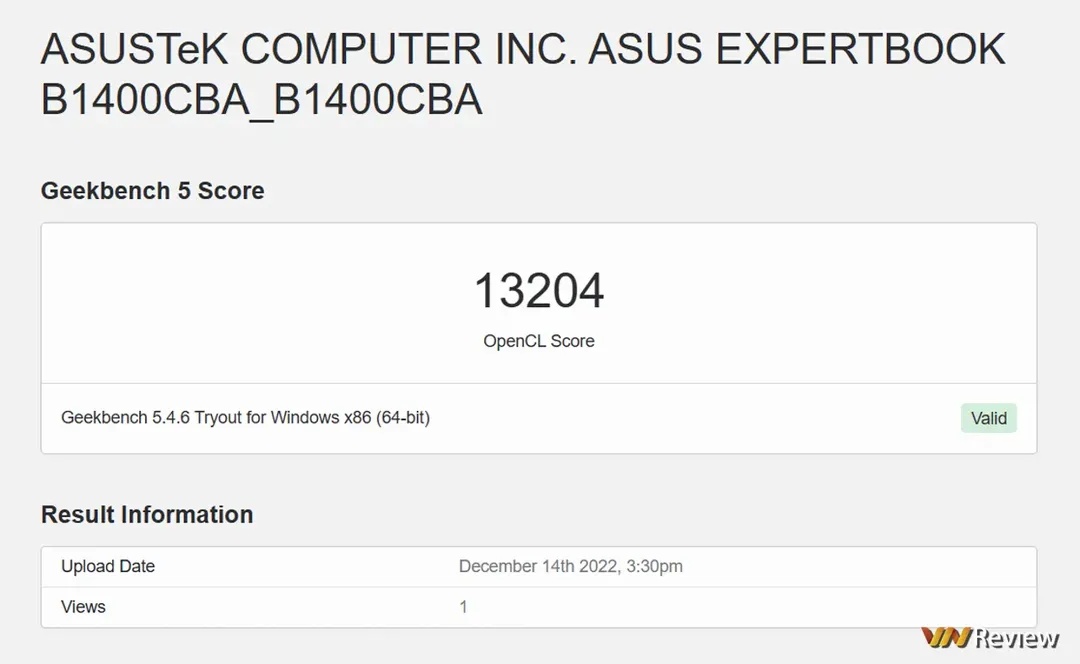Select the OpenCL Score label
Viewport: 1080px width, 664px height.
[538, 341]
